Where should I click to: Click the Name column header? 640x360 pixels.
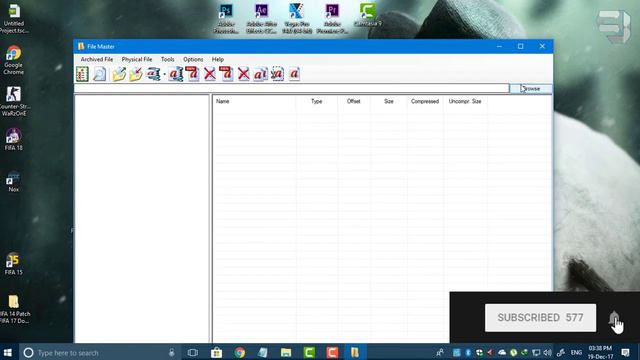click(x=254, y=101)
